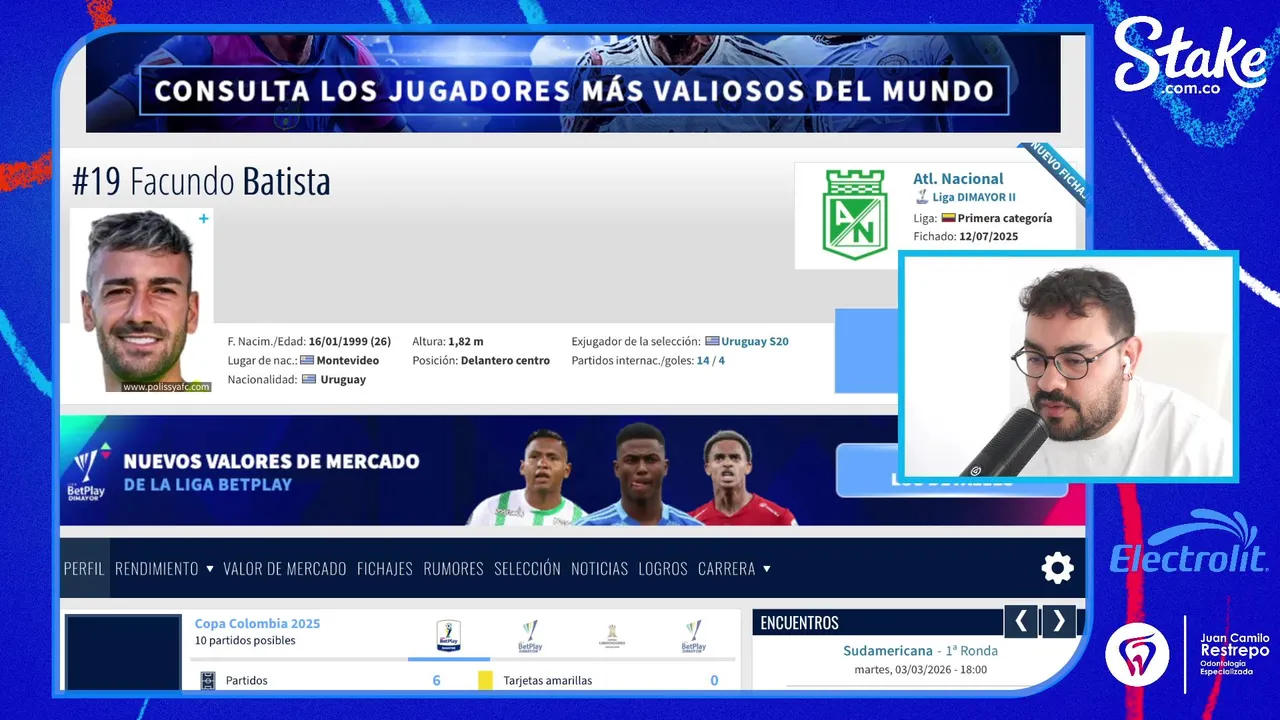
Task: Select the fourth BetPlay competition logo
Action: pyautogui.click(x=694, y=636)
